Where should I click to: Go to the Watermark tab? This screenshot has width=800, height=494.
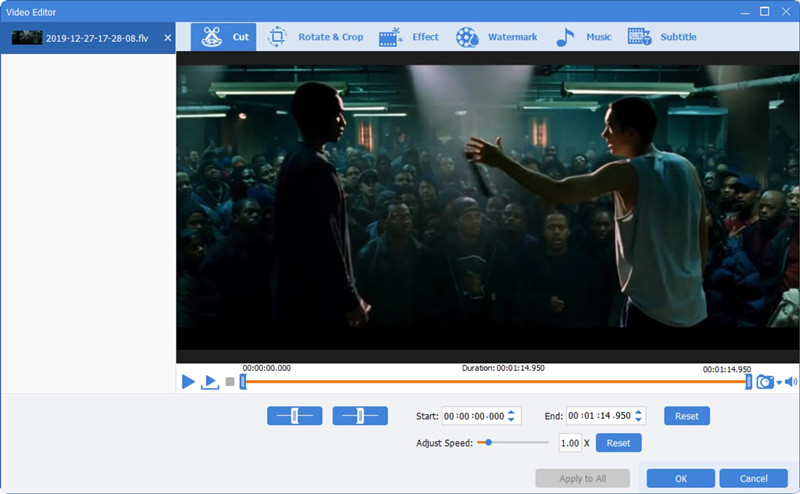[496, 37]
